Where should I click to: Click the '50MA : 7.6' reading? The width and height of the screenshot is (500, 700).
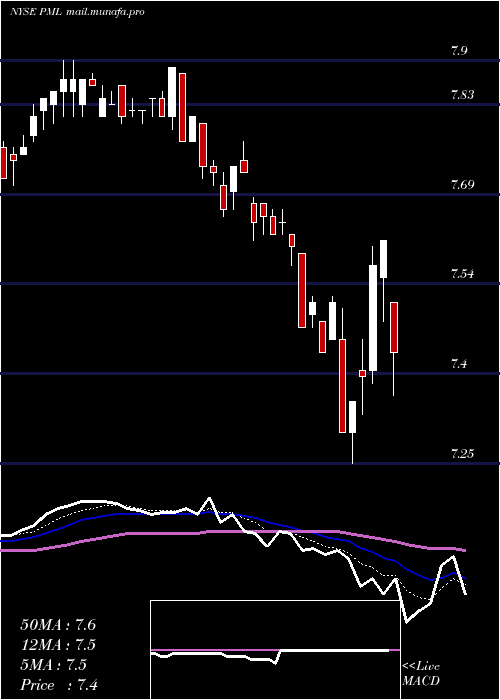click(58, 625)
